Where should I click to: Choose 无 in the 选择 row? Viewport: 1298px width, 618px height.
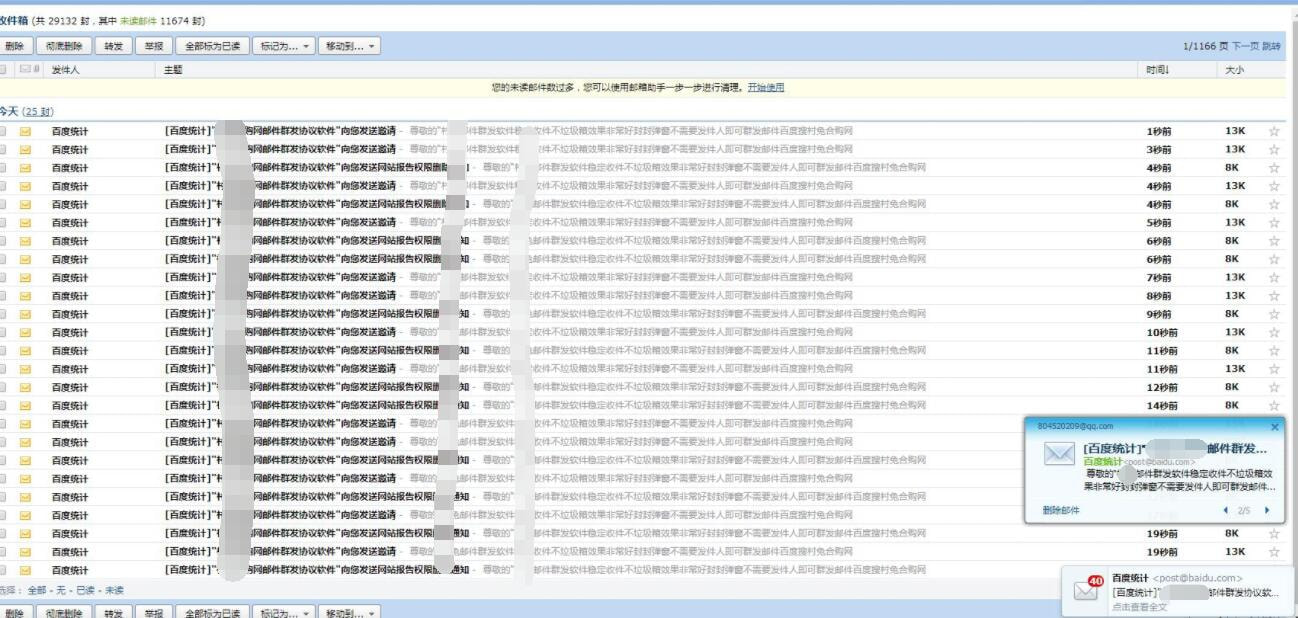tap(60, 590)
